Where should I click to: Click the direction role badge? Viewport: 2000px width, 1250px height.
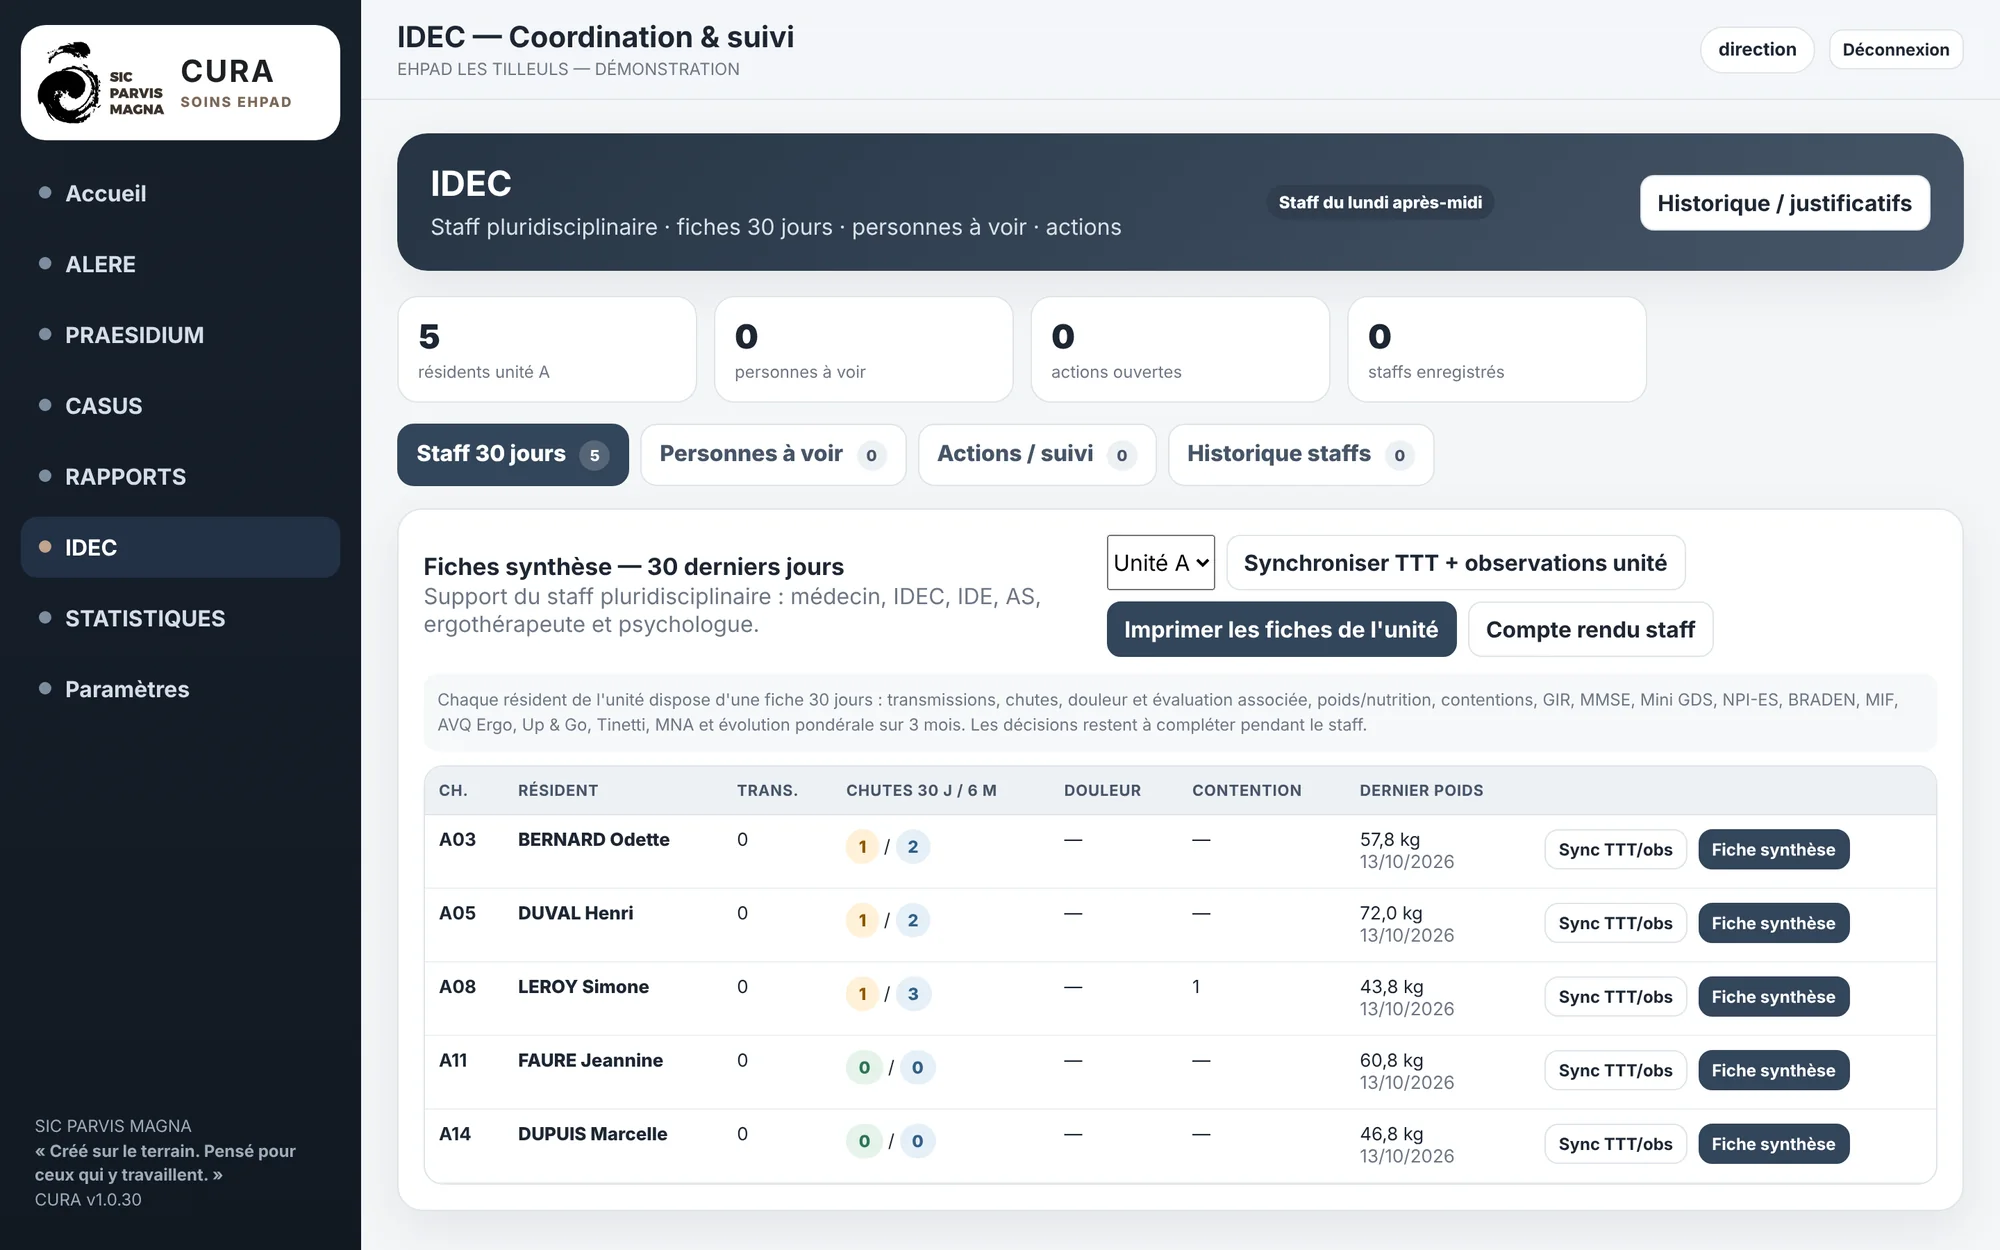tap(1757, 50)
